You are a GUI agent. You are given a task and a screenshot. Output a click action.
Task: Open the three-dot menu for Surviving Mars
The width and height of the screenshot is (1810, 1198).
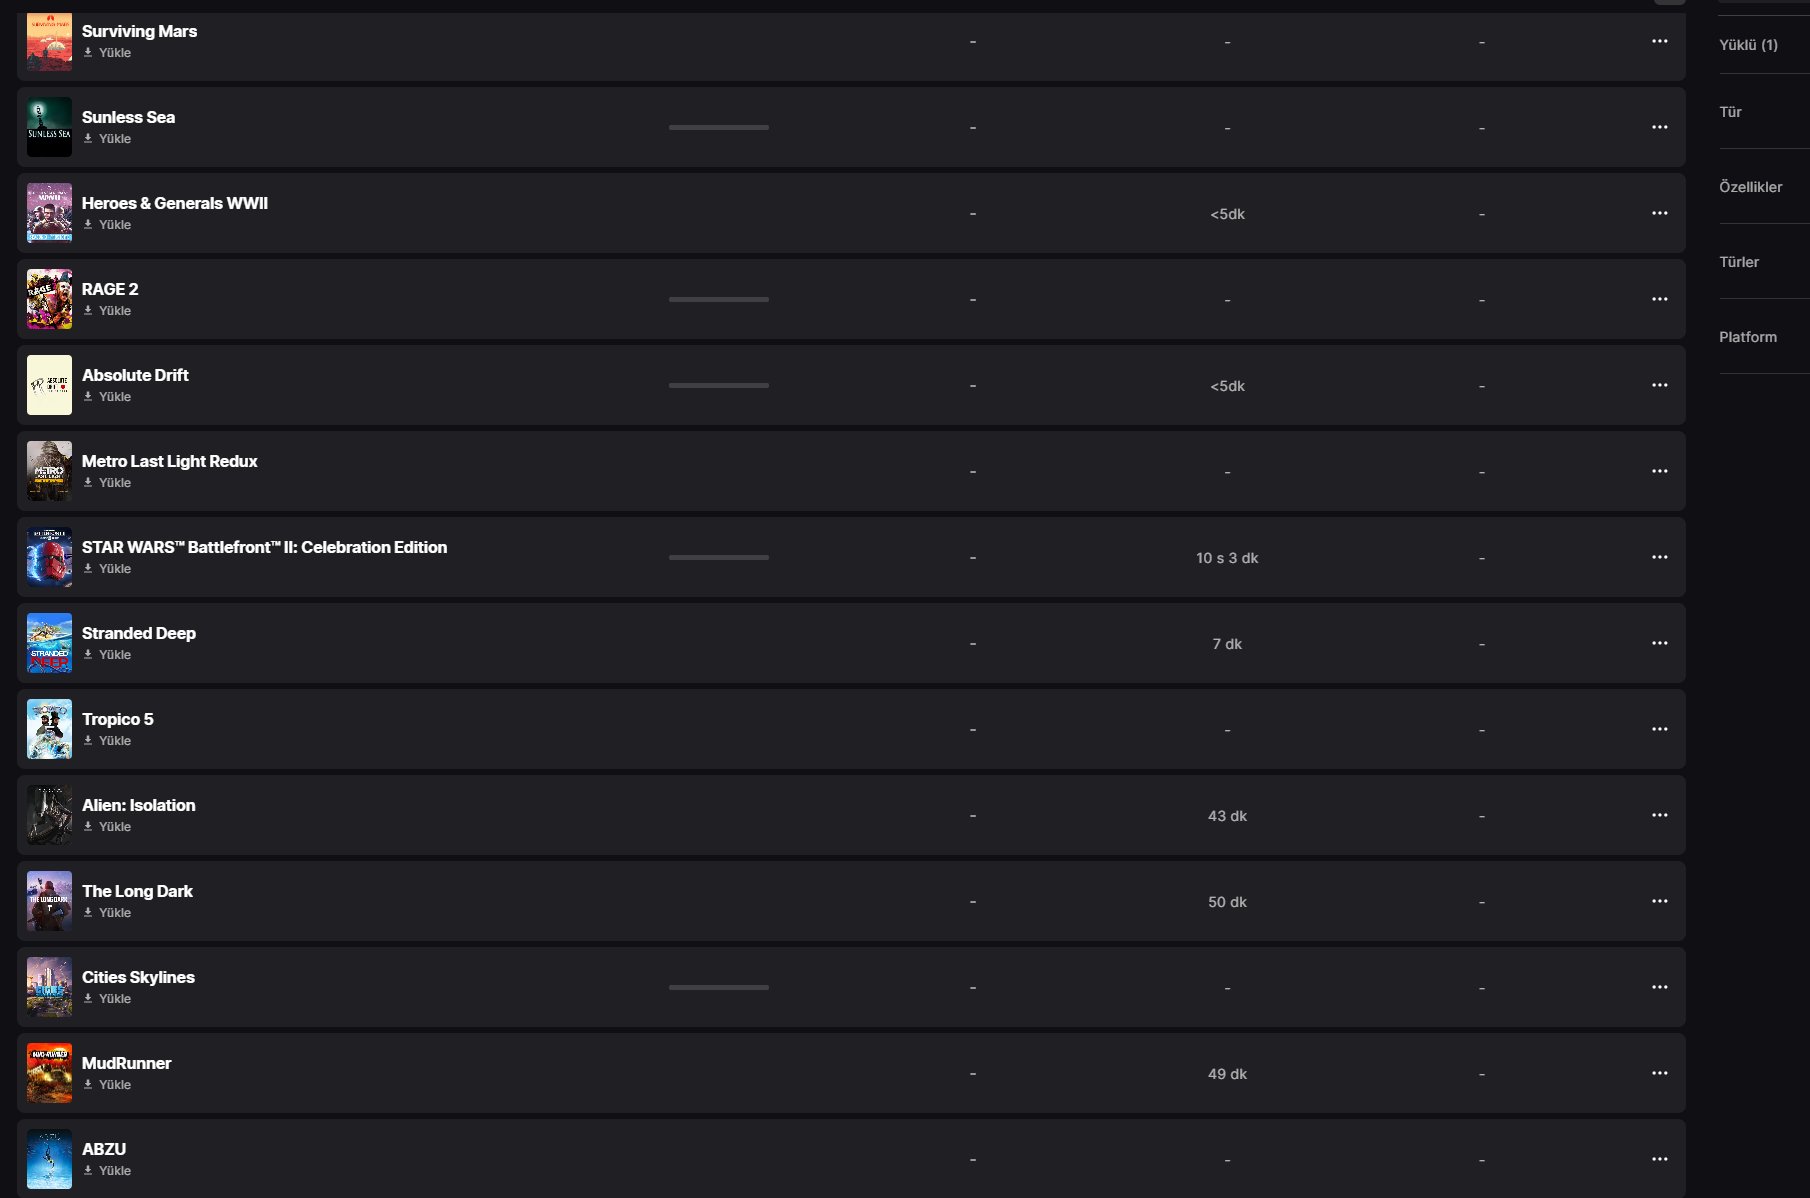(1659, 41)
